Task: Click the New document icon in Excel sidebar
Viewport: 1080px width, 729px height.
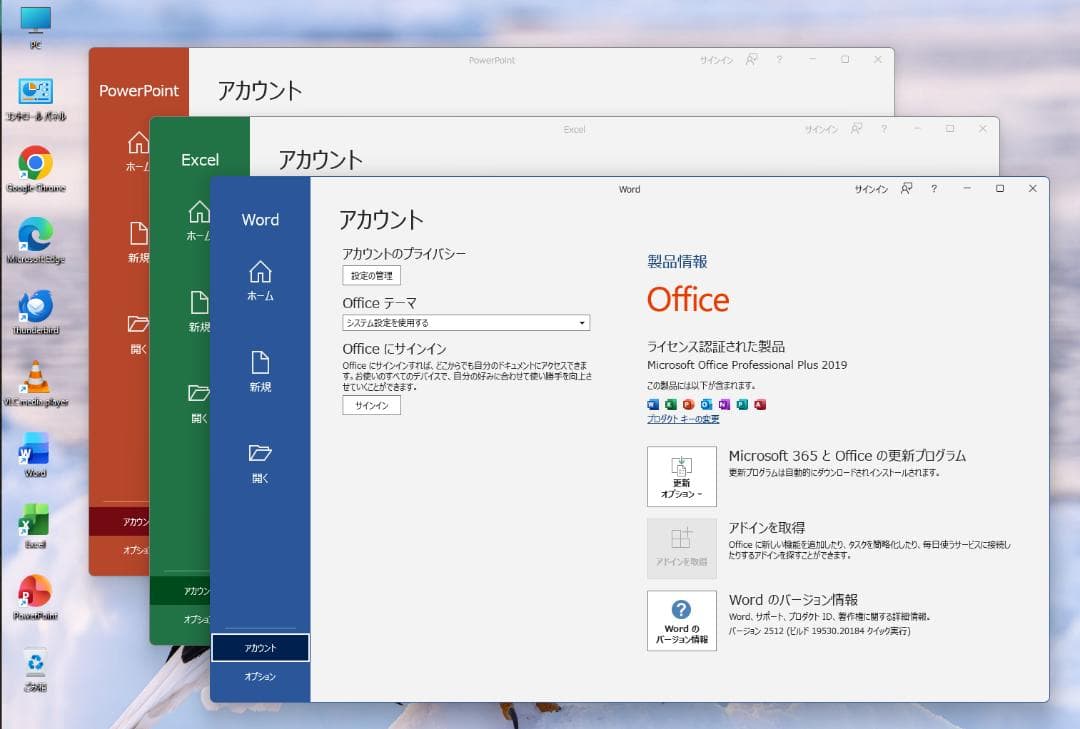Action: pos(198,302)
